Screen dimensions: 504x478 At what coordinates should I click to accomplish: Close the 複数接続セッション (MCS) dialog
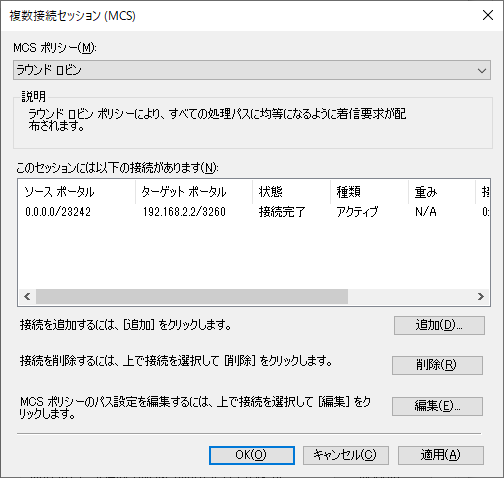488,15
